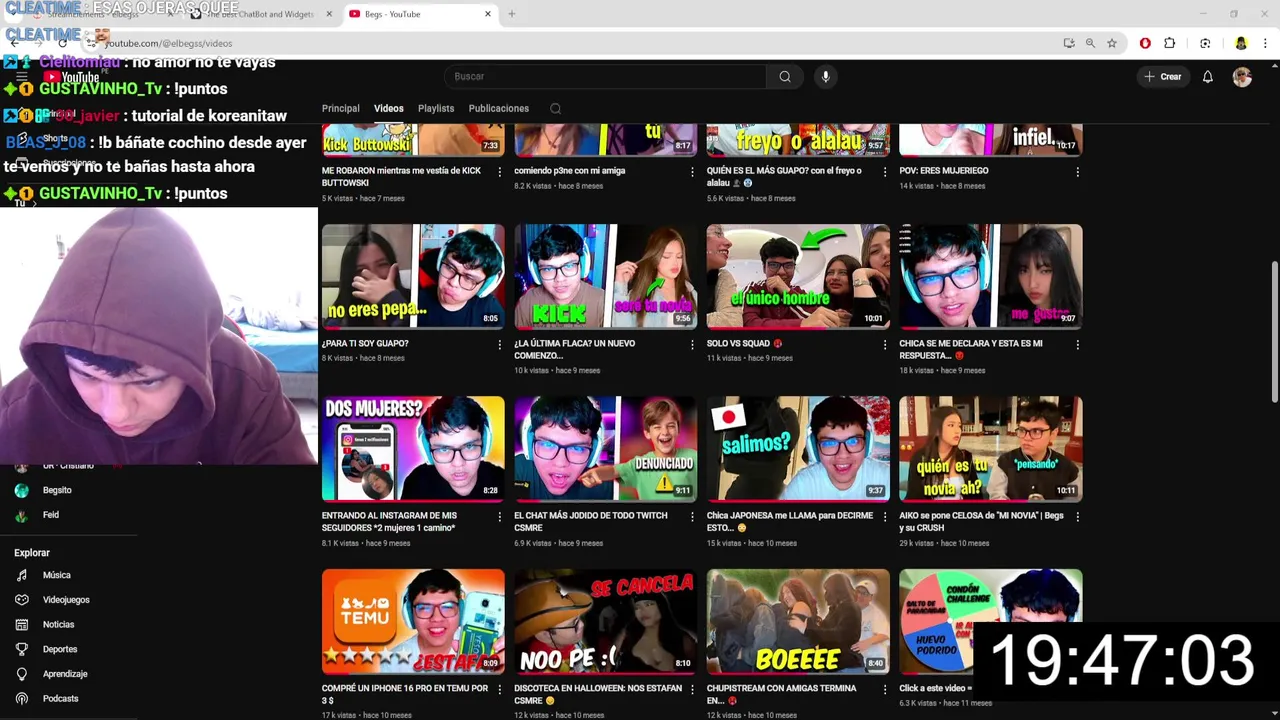Open Noticias in the Explorar sidebar
Screen dimensions: 1280x720
pos(58,624)
